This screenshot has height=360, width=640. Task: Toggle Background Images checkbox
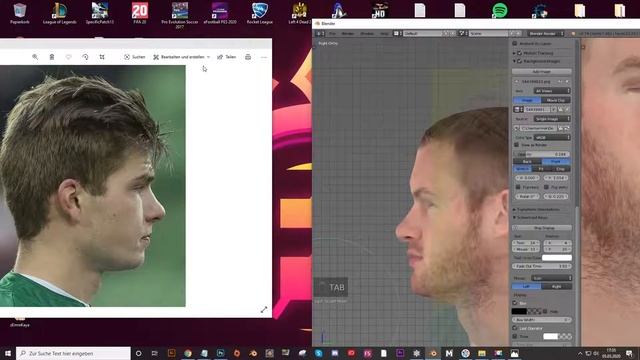520,61
